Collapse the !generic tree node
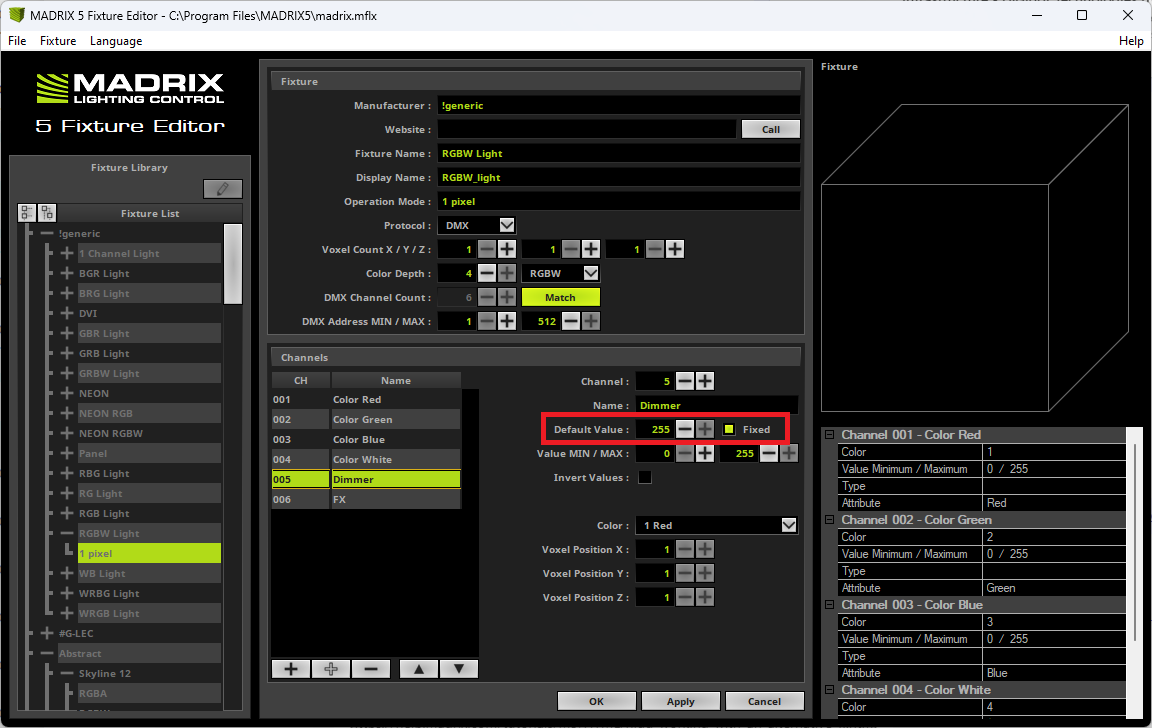Viewport: 1152px width, 728px height. (47, 234)
